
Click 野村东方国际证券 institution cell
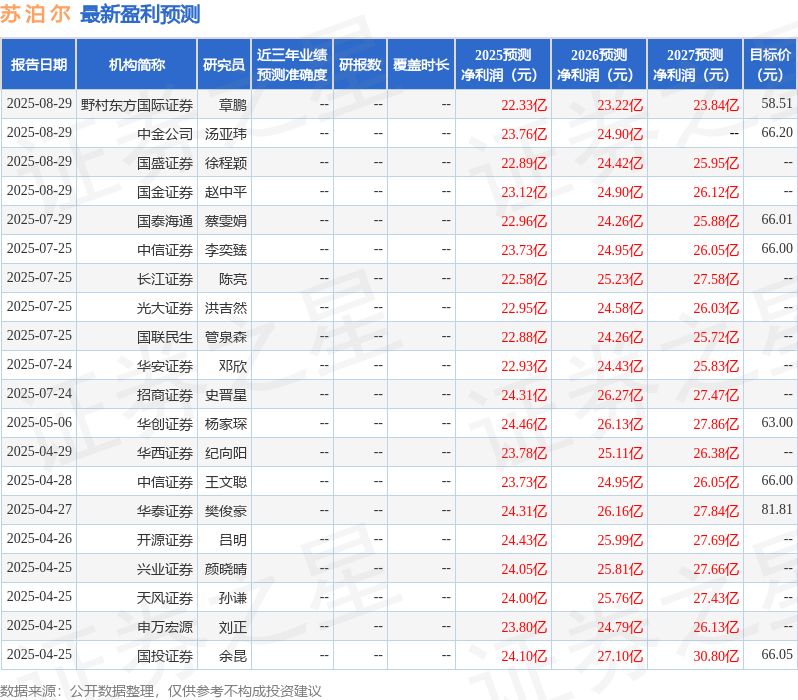pyautogui.click(x=136, y=105)
